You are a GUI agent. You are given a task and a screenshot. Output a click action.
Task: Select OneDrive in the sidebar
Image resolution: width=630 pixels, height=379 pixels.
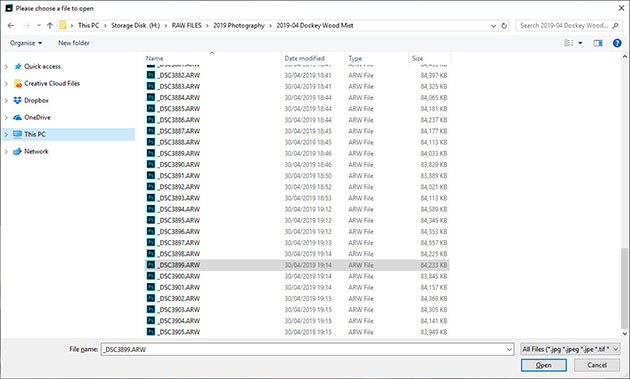coord(37,117)
